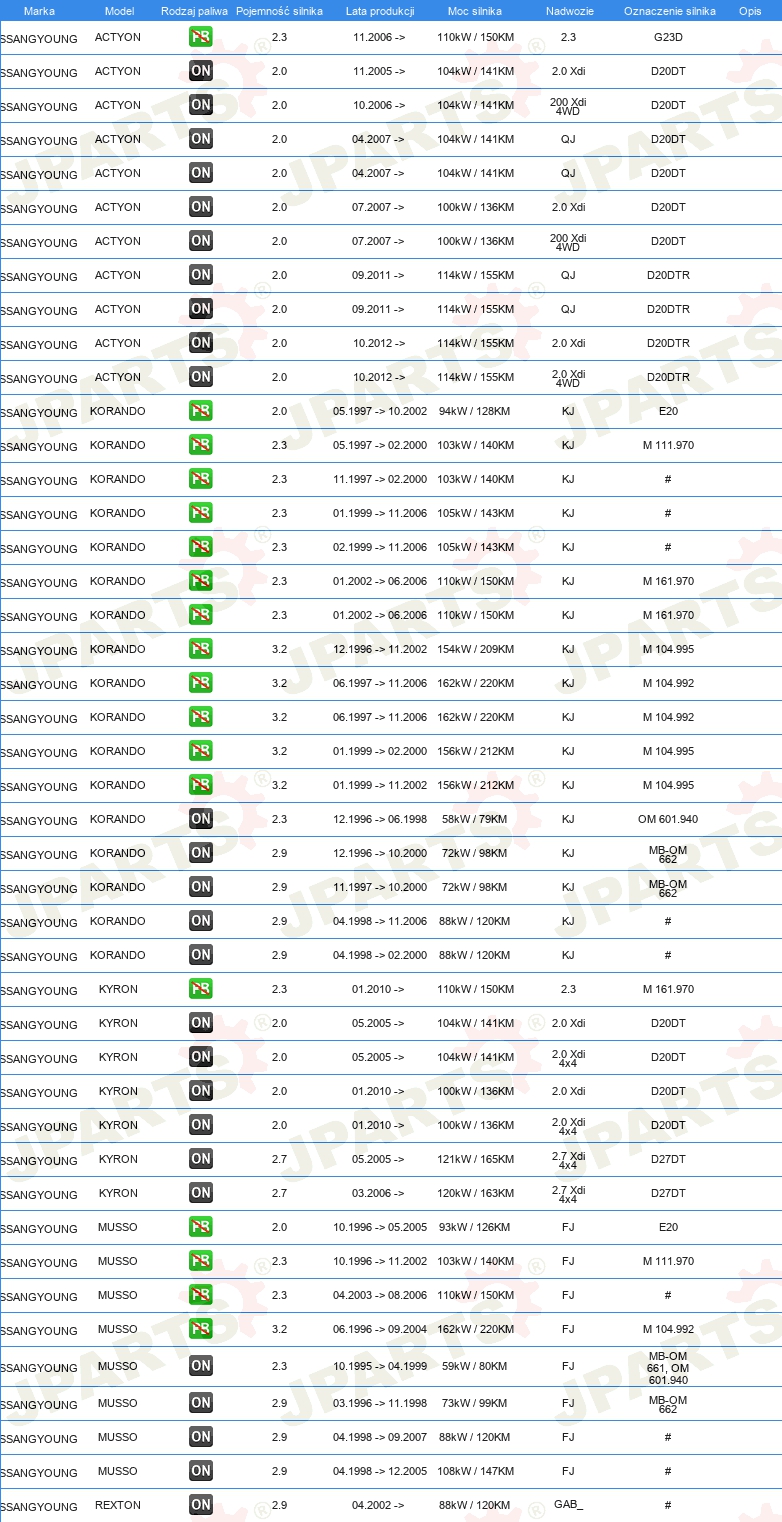Click ON icon for MUSSO 59kW / 80KM
Image resolution: width=782 pixels, height=1522 pixels.
[201, 1366]
